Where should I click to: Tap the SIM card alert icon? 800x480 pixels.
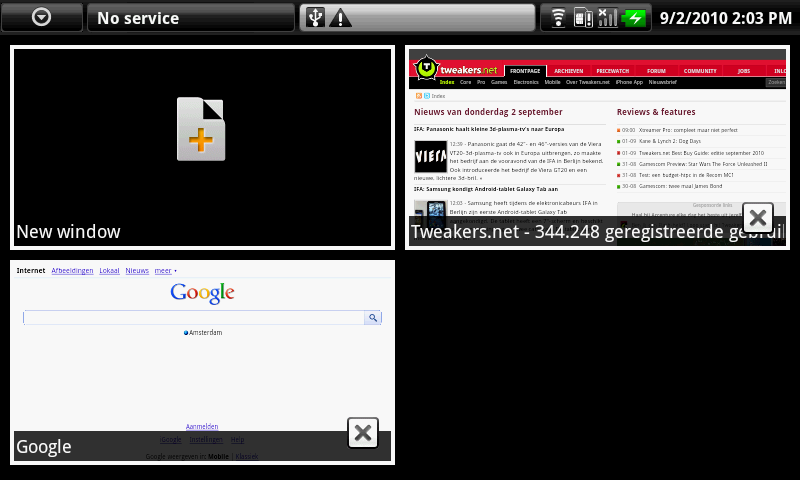tap(583, 18)
